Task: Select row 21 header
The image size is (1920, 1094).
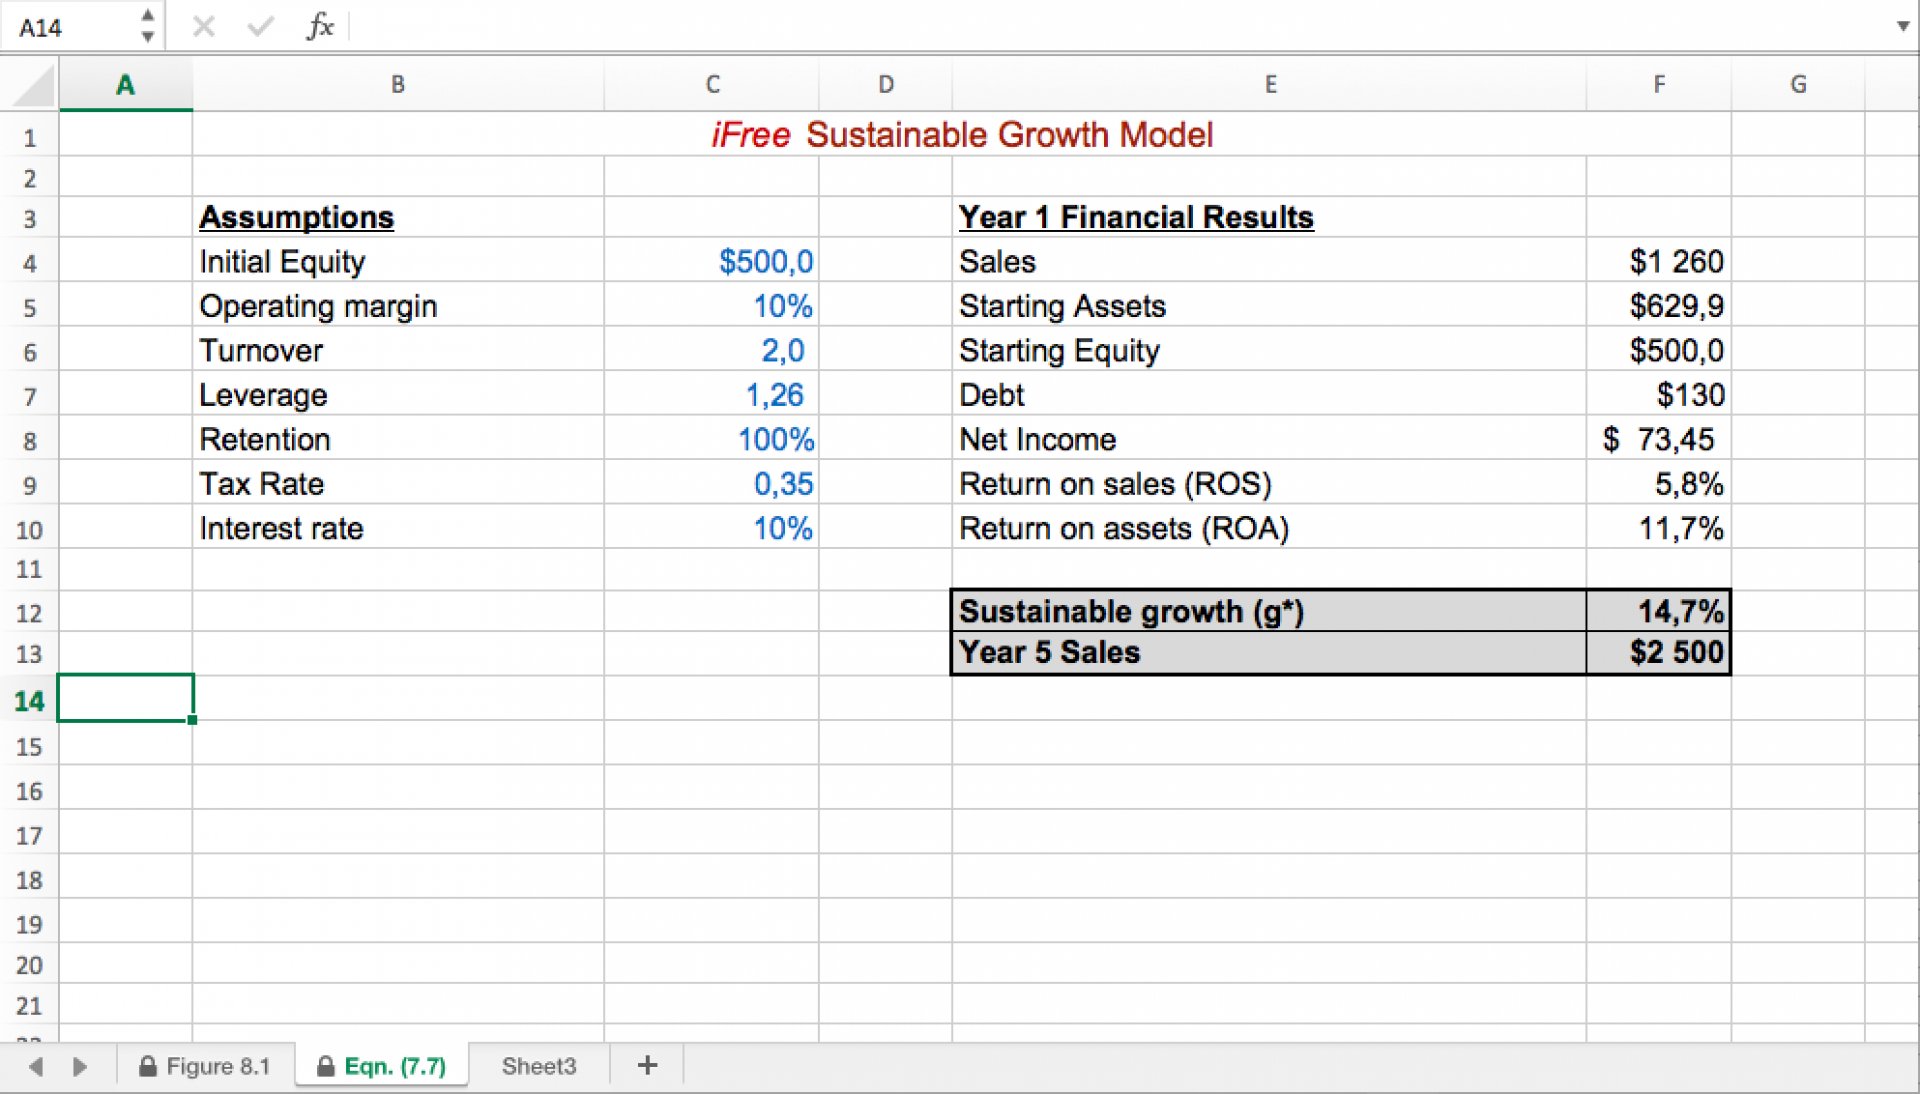Action: [x=29, y=1006]
